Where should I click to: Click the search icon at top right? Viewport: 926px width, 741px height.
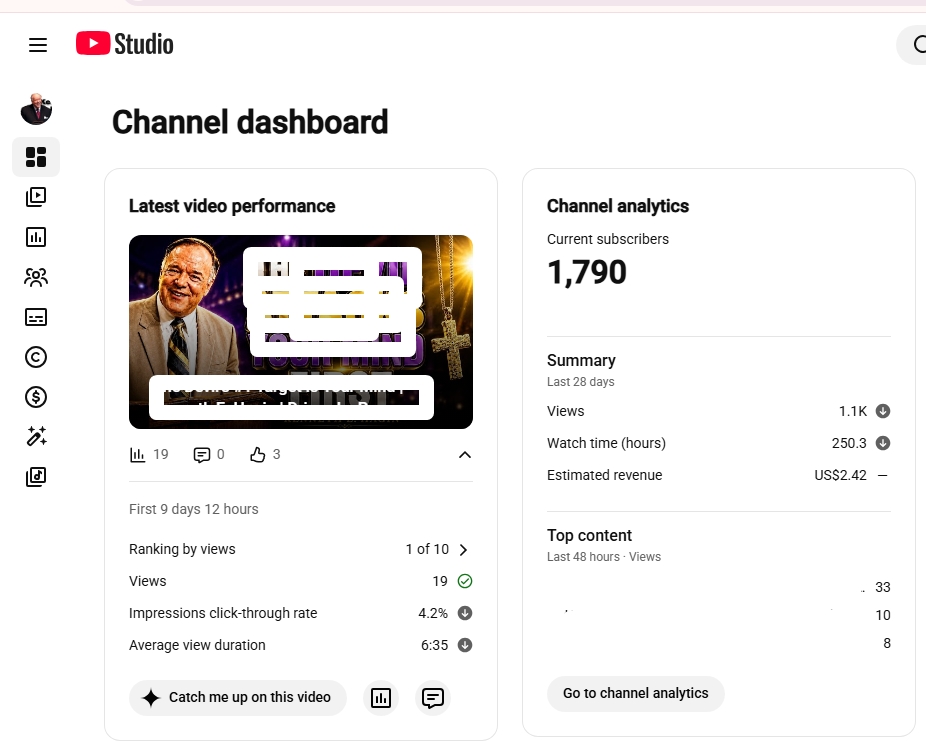(x=918, y=44)
